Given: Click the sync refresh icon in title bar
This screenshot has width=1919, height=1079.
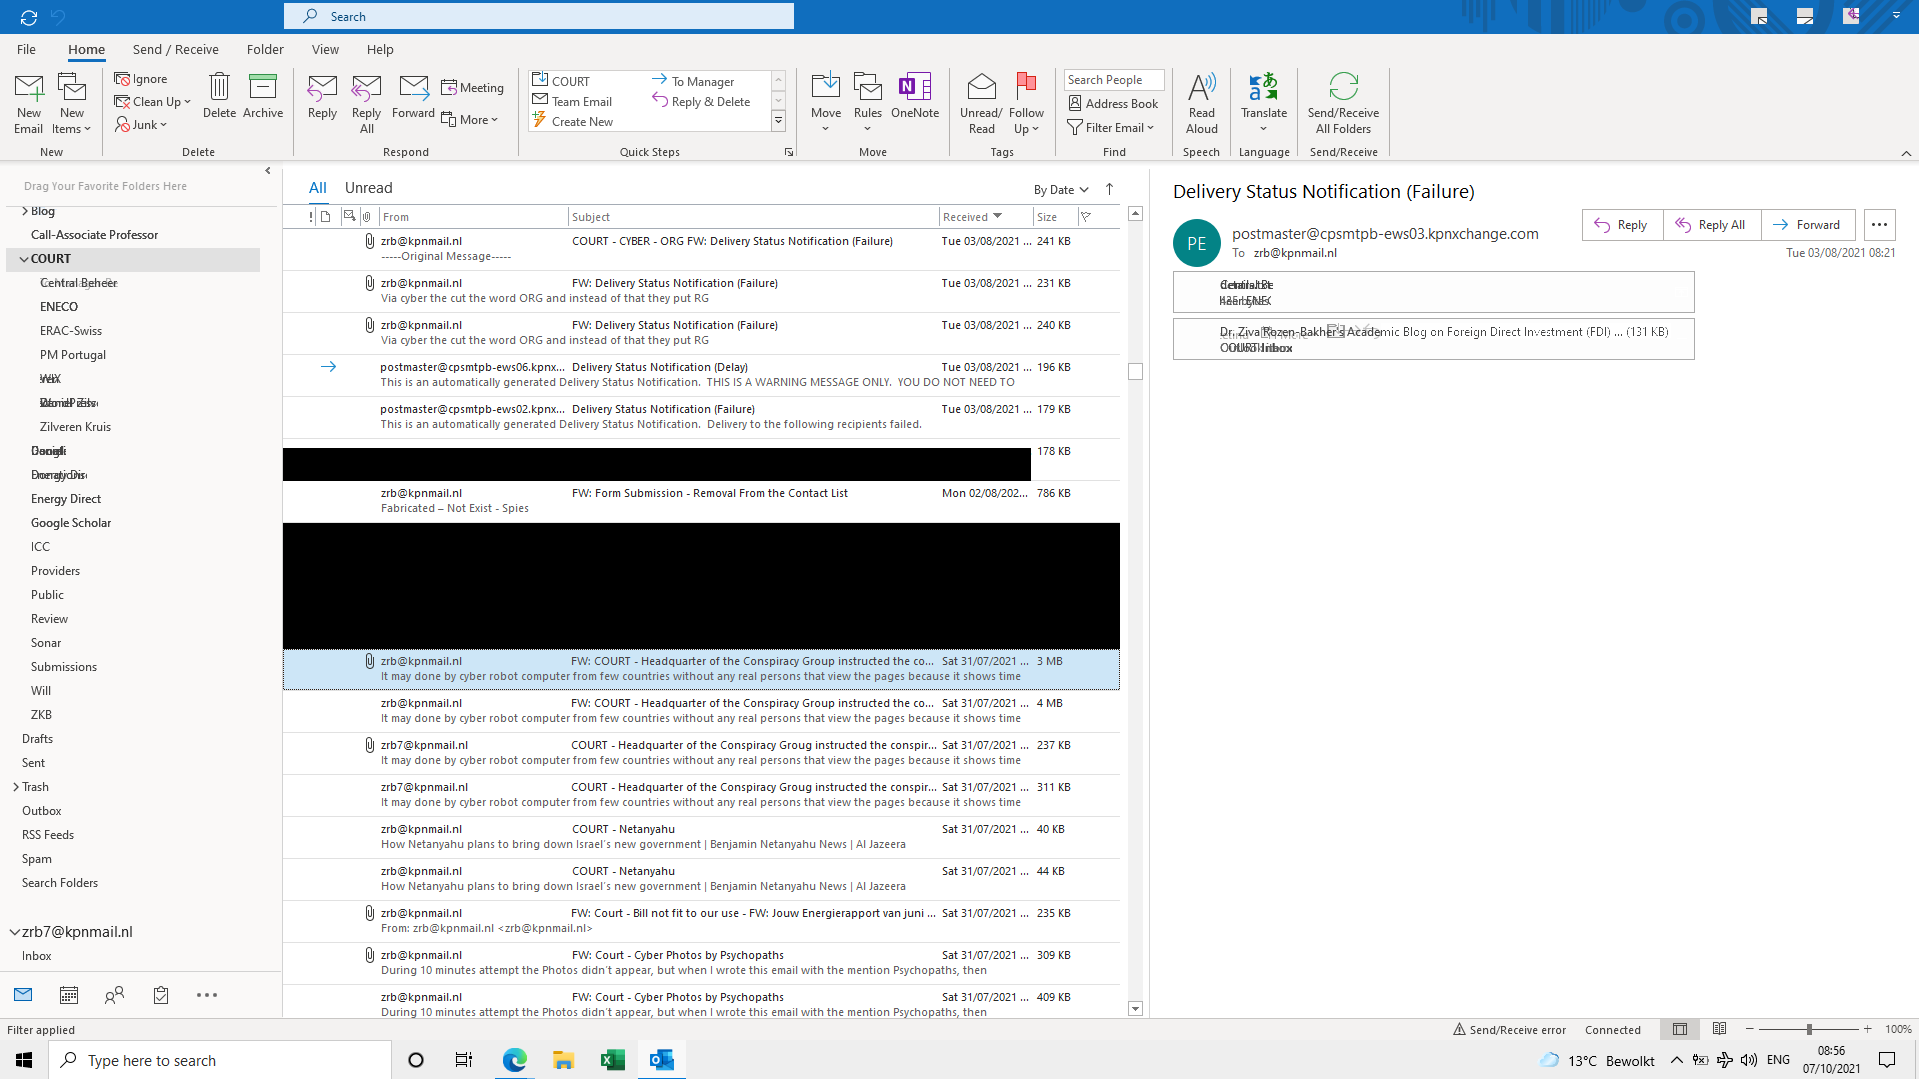Looking at the screenshot, I should [28, 17].
